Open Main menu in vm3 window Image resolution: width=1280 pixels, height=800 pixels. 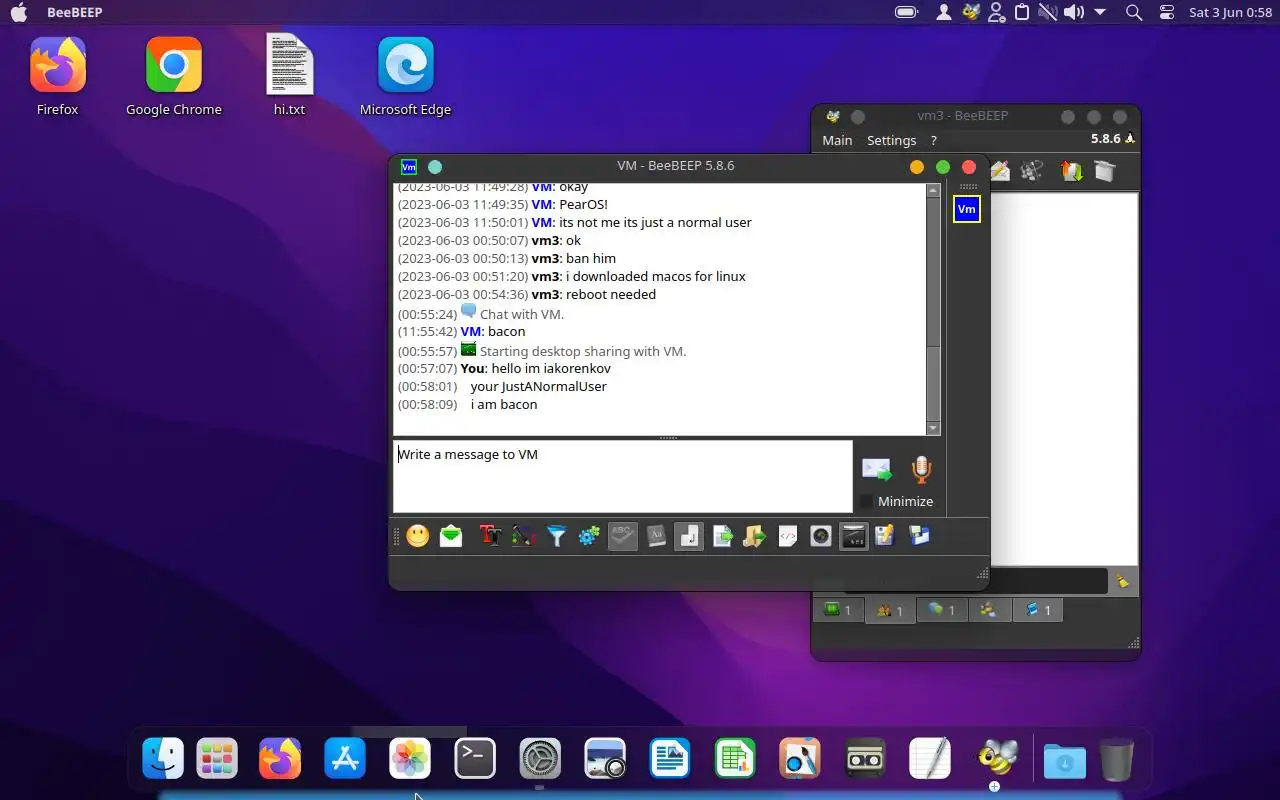tap(837, 140)
